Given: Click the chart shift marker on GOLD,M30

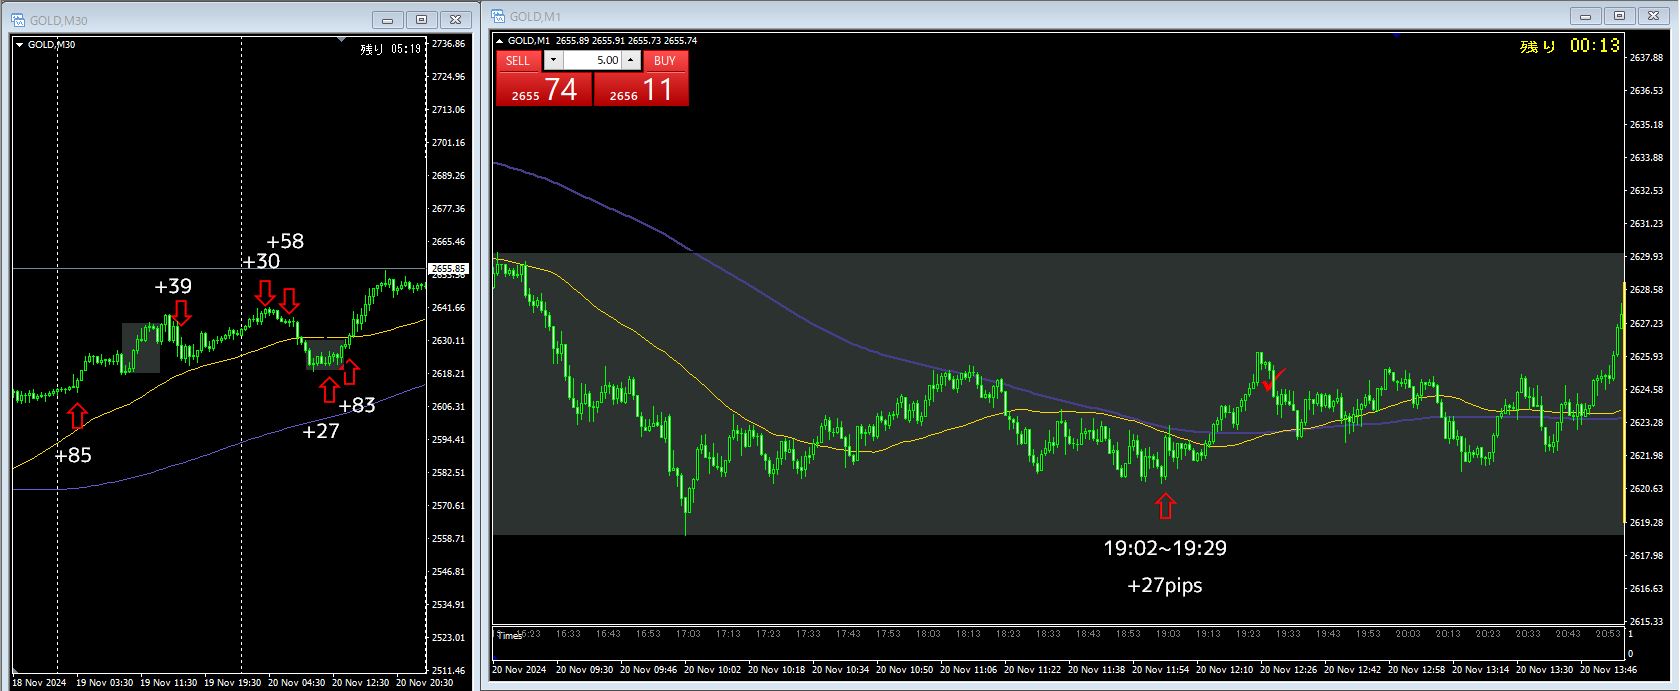Looking at the screenshot, I should [x=342, y=40].
